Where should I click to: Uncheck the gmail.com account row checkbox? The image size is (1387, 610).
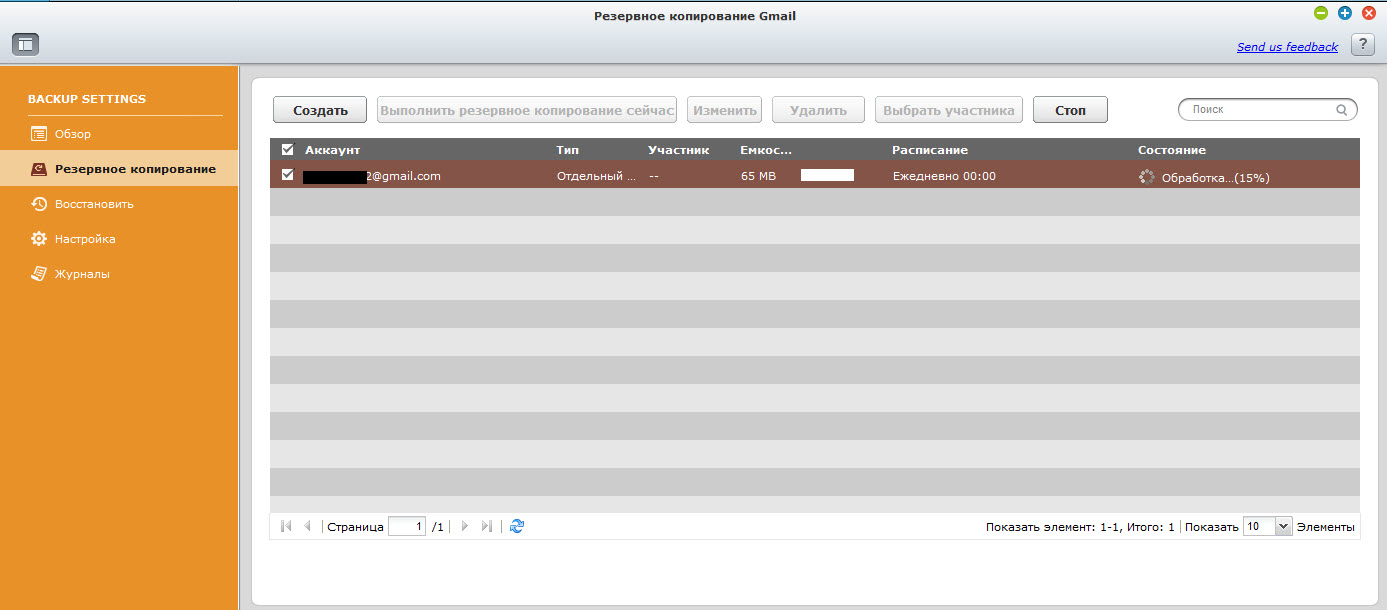pyautogui.click(x=288, y=175)
